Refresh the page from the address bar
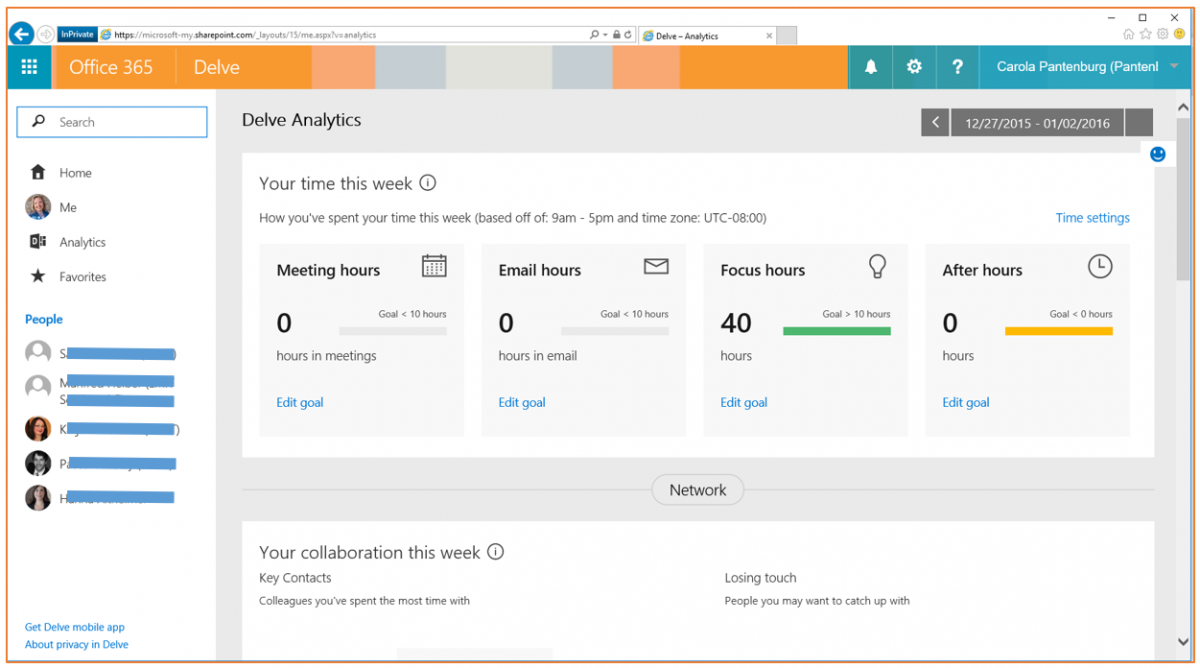Screen dimensions: 1200x668 [628, 35]
